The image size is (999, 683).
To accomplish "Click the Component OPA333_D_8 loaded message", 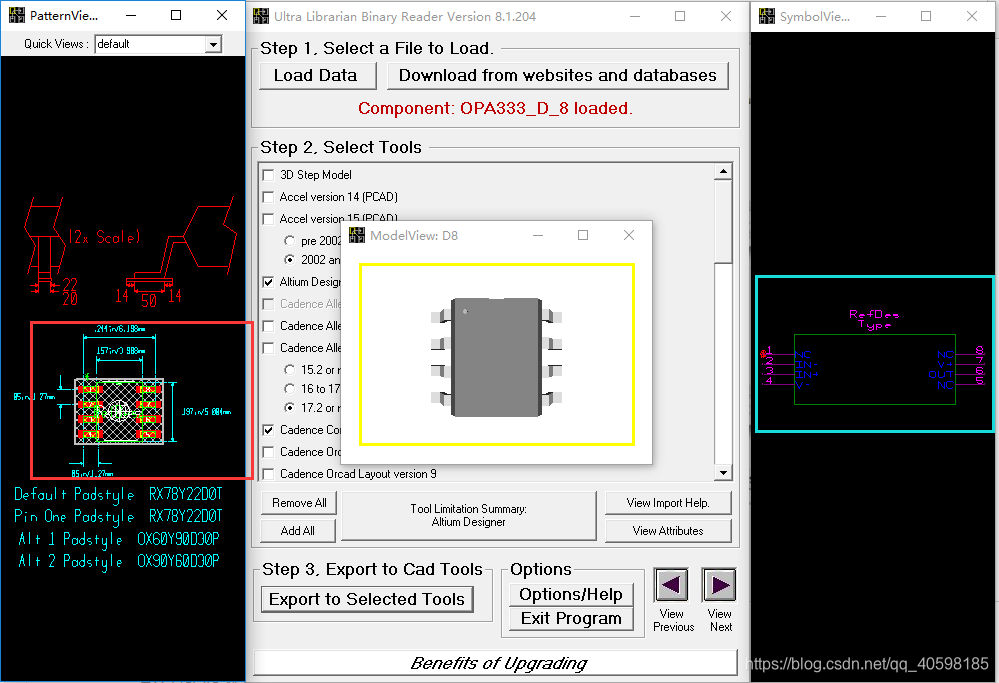I will (x=495, y=108).
